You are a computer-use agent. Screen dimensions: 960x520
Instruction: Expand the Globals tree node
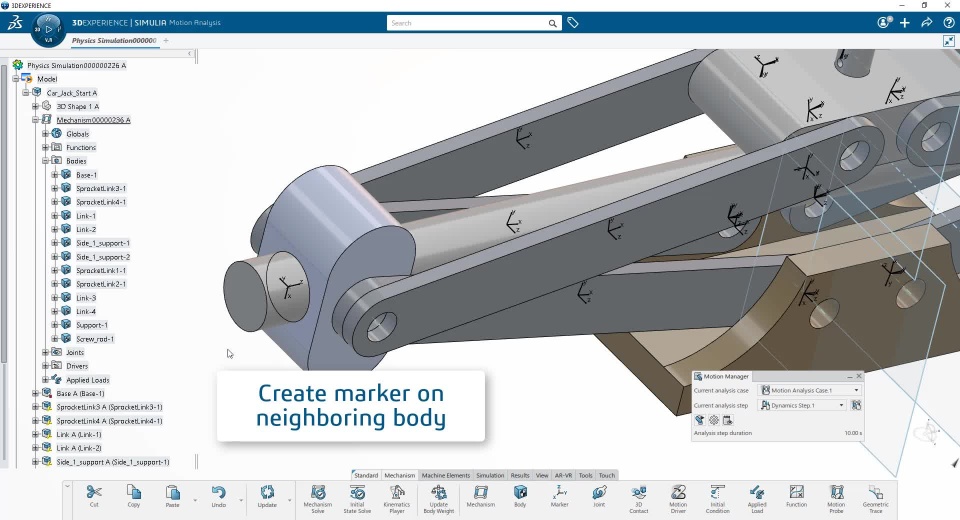point(45,134)
